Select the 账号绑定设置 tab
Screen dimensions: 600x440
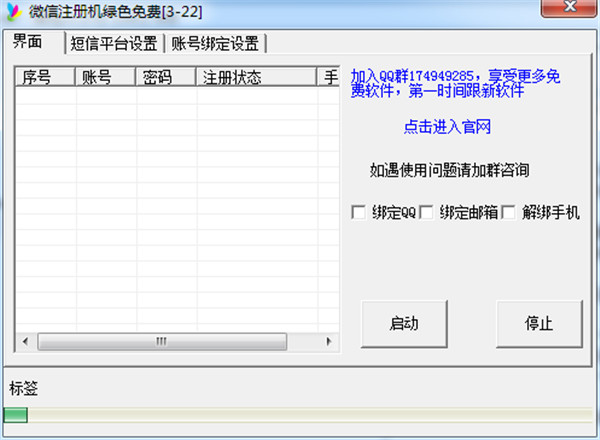coord(214,43)
